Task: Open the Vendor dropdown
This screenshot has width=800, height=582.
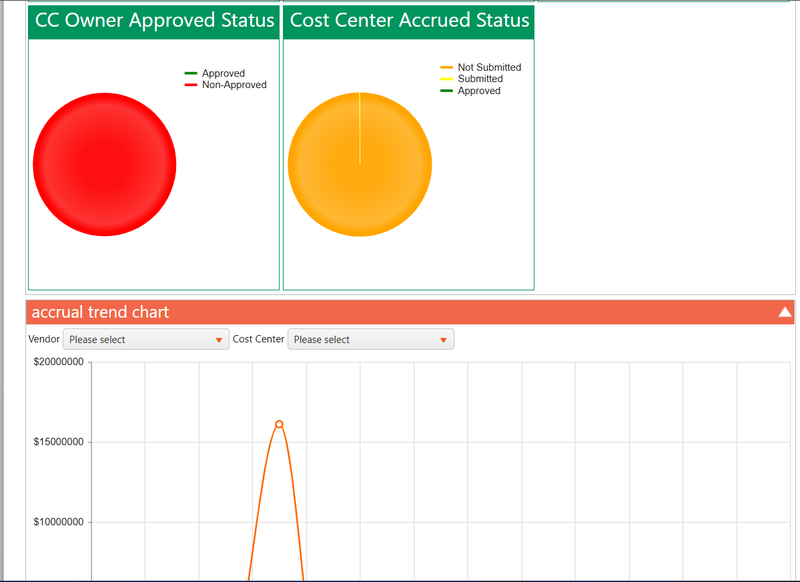Action: coord(146,340)
